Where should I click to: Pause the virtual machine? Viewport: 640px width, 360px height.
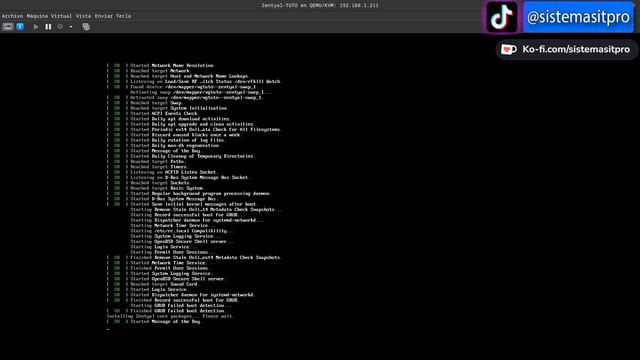[x=48, y=27]
